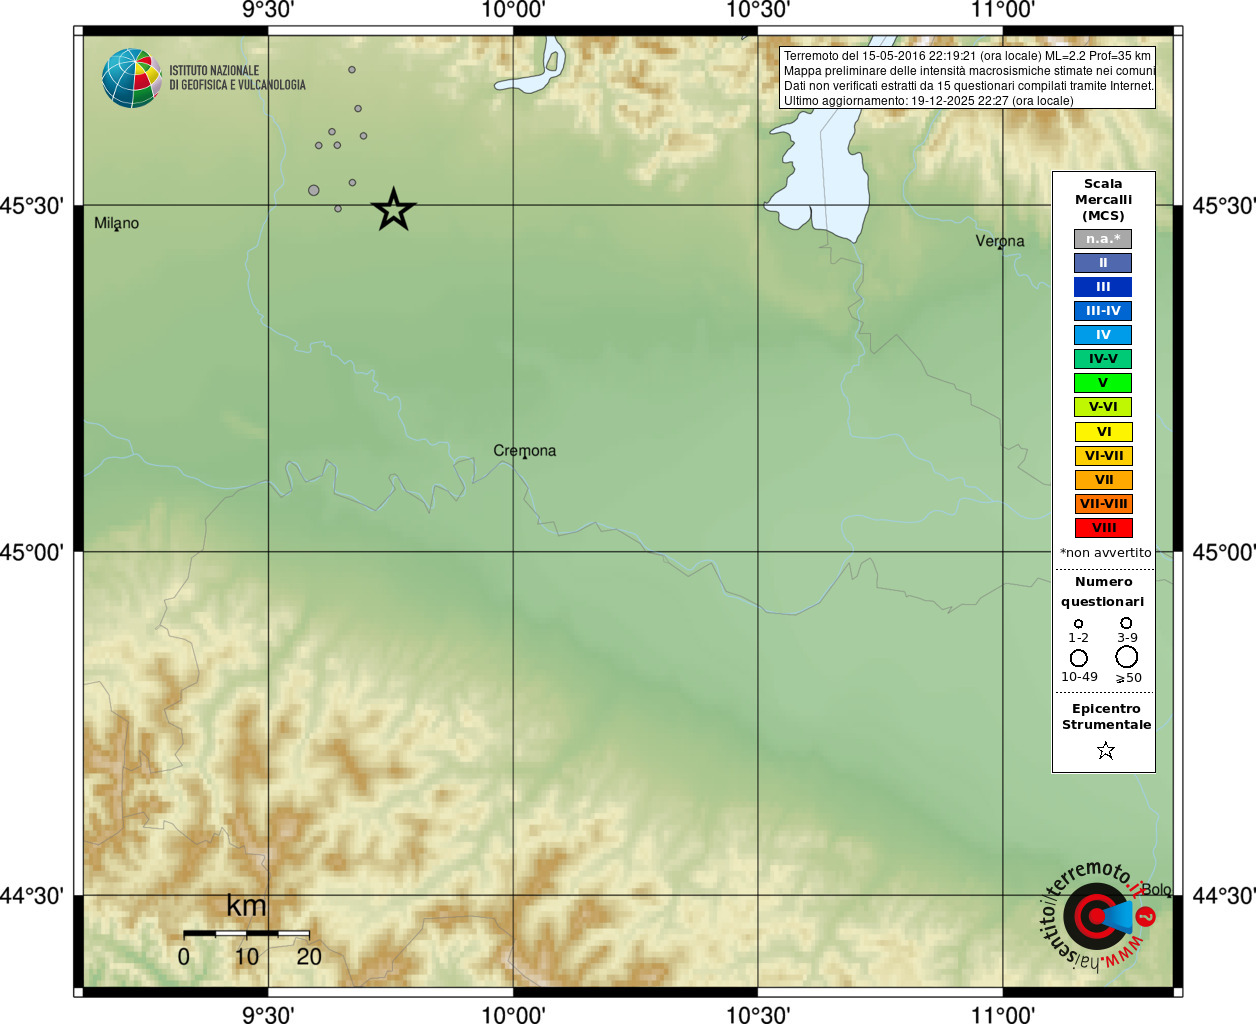This screenshot has height=1024, width=1256.
Task: Click the 3-9 questionnaires circle symbol
Action: (x=1126, y=623)
